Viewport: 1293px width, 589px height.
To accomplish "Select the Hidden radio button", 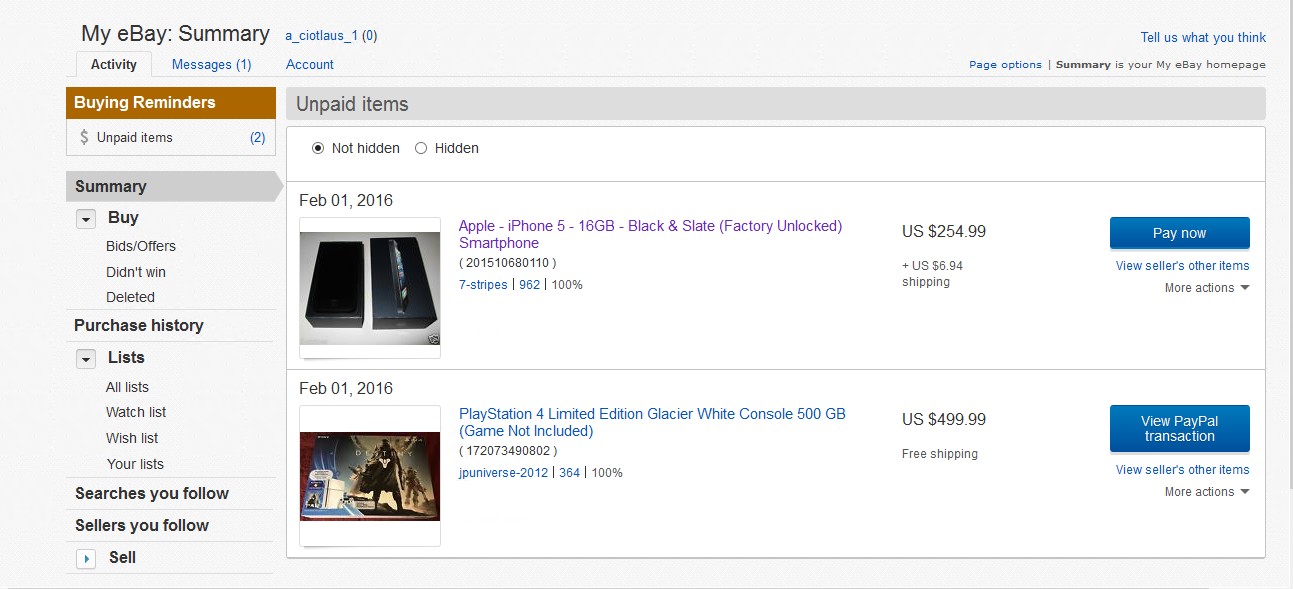I will (x=421, y=148).
